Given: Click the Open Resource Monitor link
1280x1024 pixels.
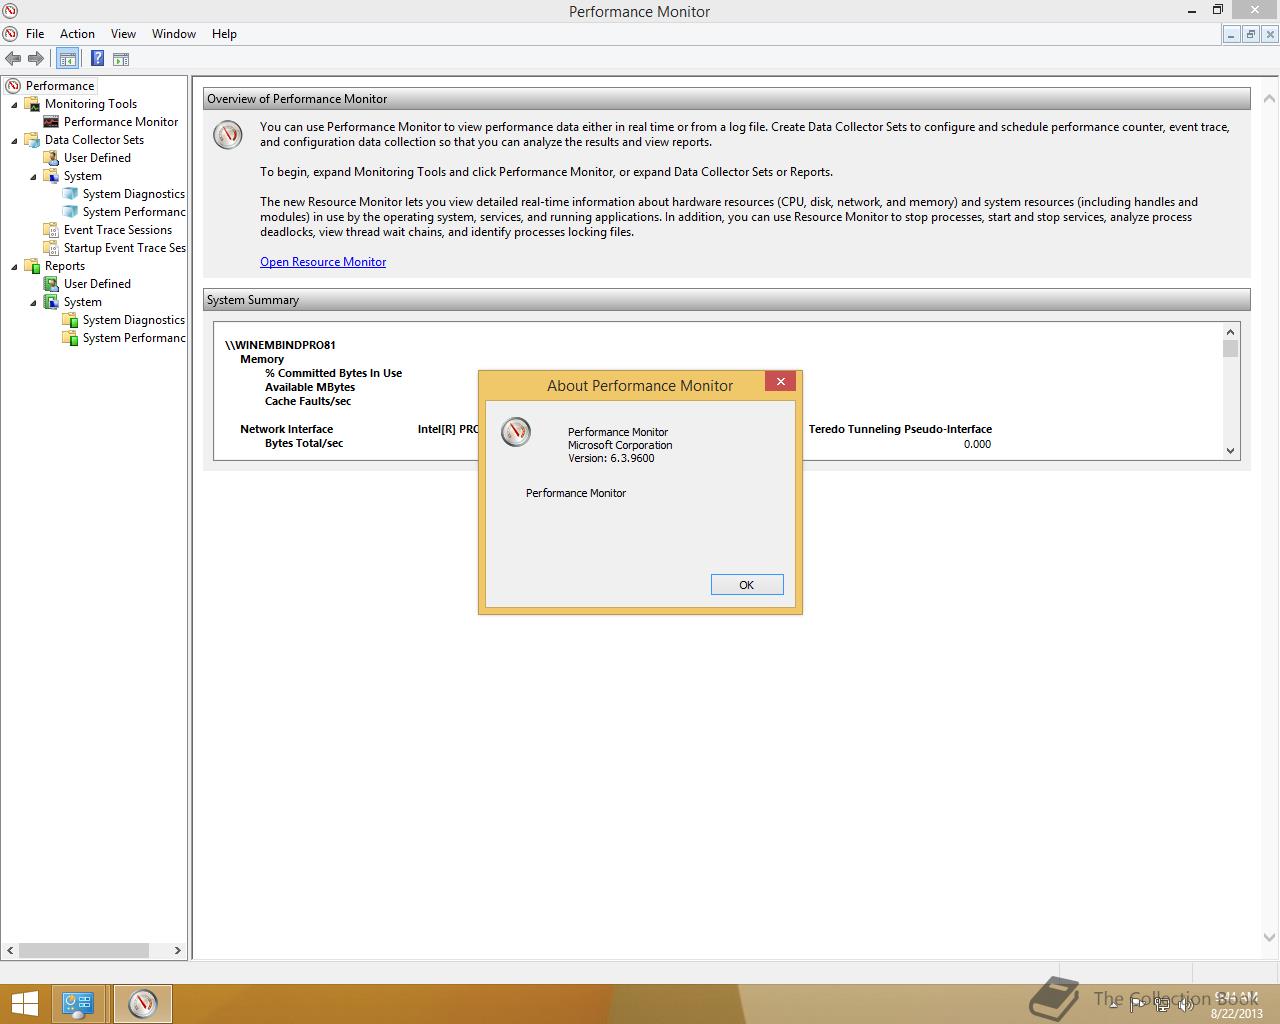Looking at the screenshot, I should click(x=323, y=262).
